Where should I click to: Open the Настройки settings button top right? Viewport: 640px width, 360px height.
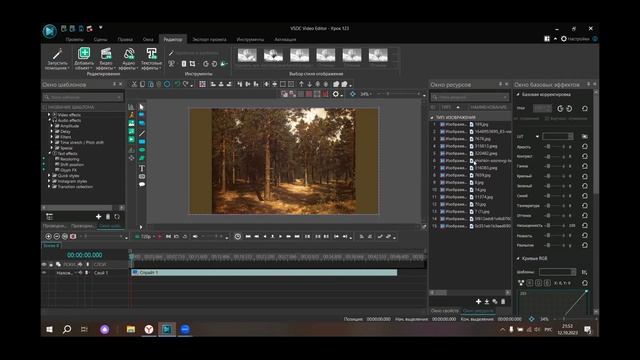(575, 39)
